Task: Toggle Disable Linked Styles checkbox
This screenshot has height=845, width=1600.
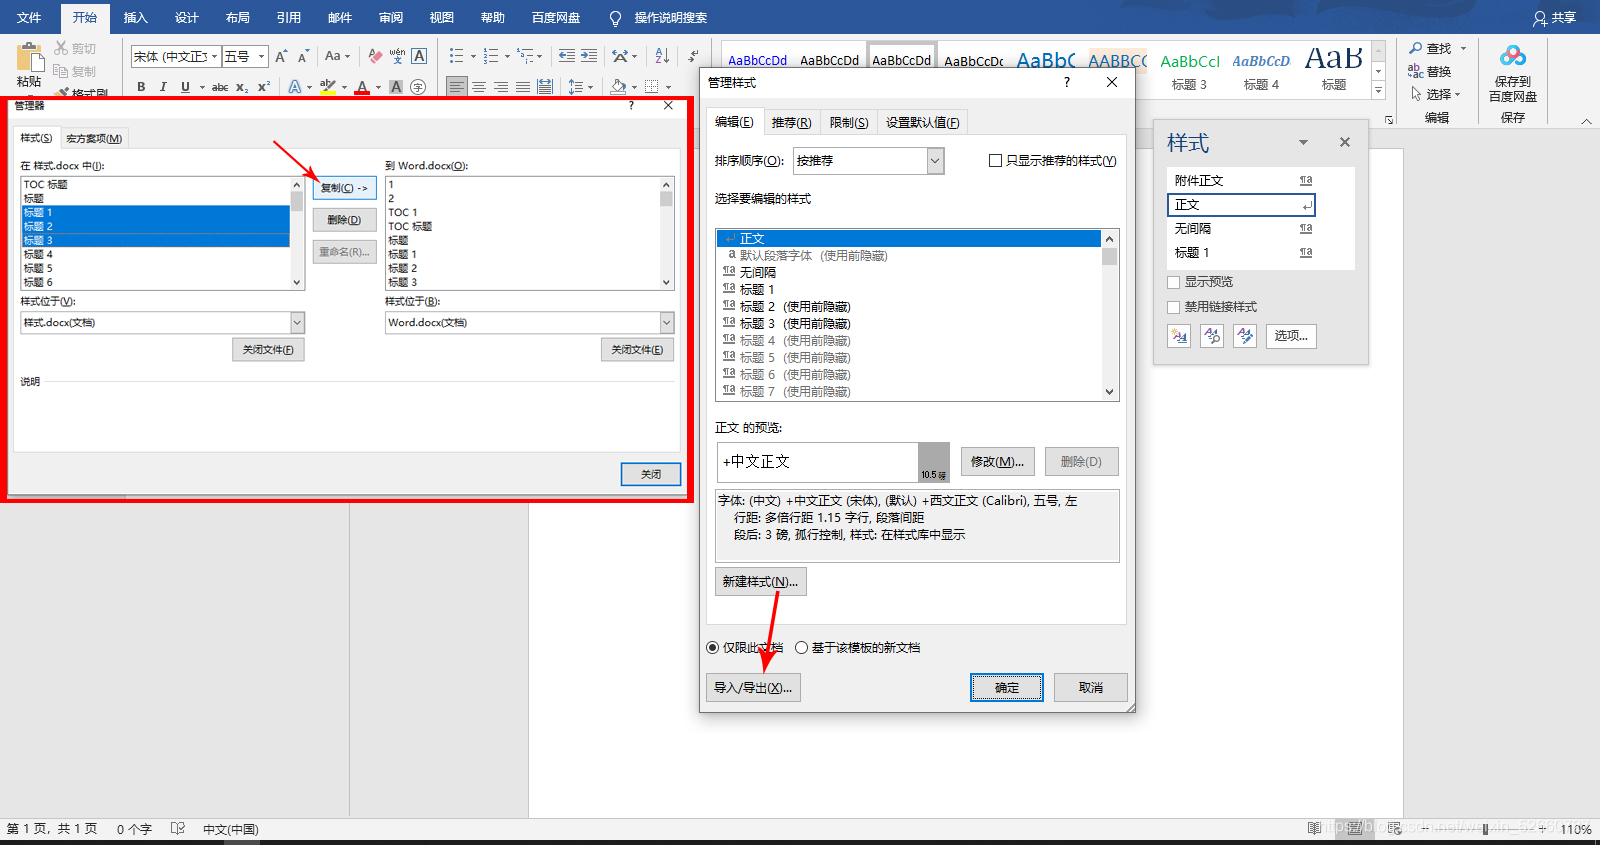Action: coord(1174,308)
